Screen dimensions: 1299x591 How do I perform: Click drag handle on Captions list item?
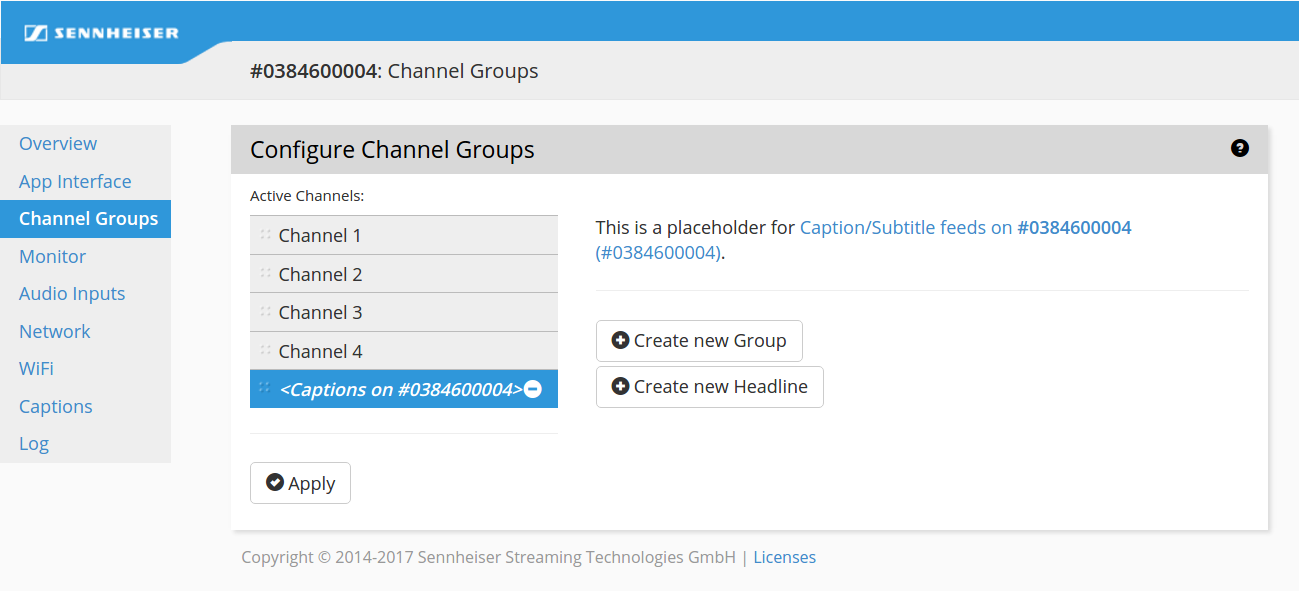(x=264, y=388)
